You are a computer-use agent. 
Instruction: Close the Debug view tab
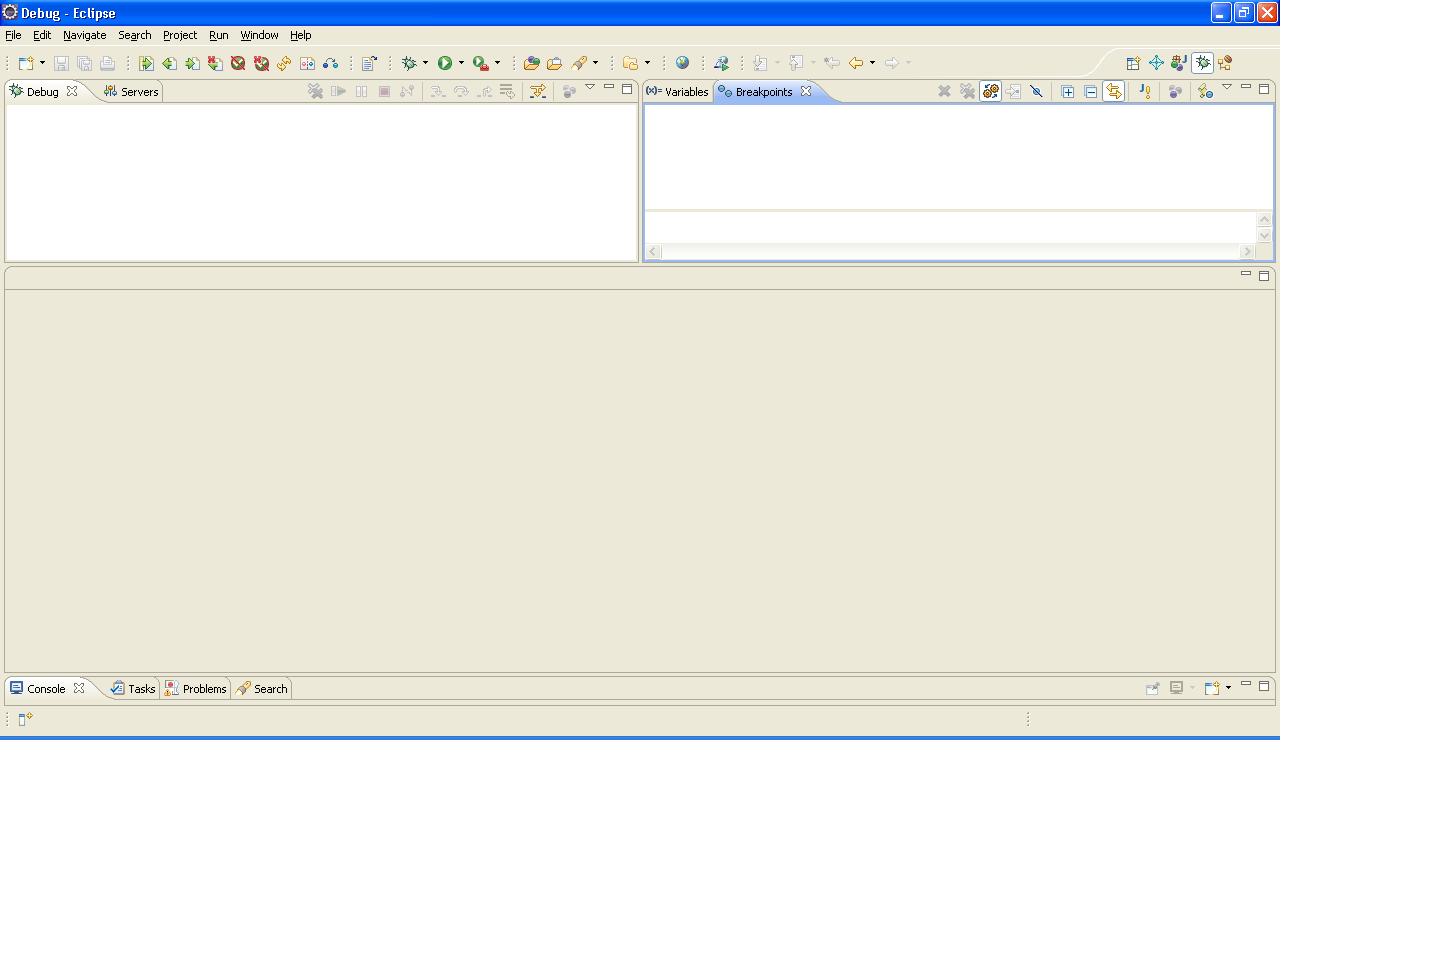[72, 91]
